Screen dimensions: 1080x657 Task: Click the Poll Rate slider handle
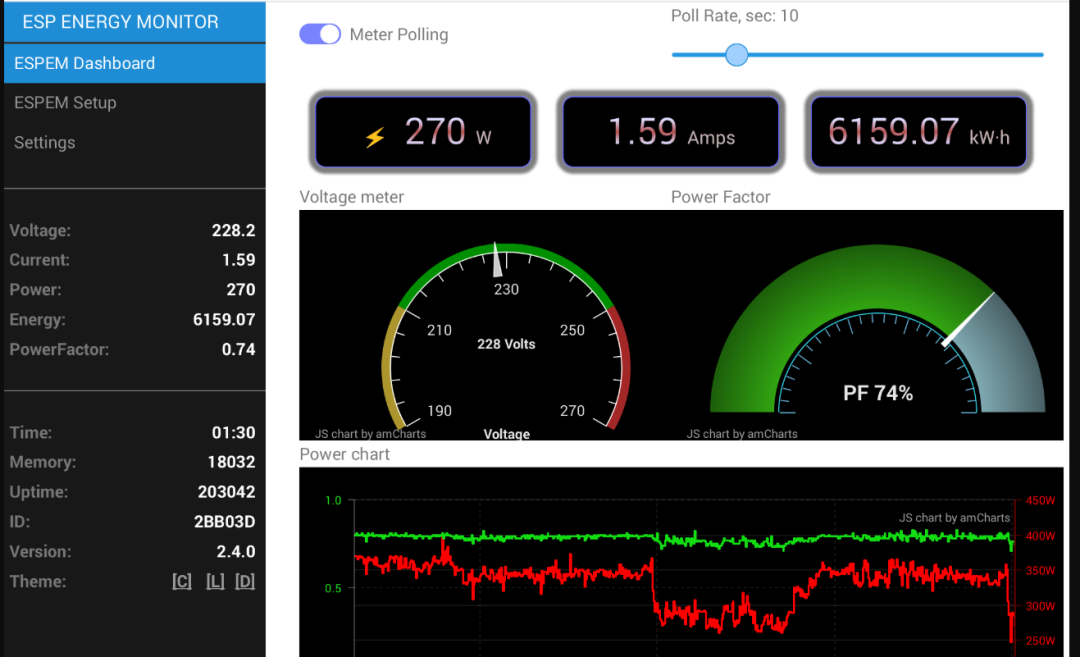pos(736,54)
